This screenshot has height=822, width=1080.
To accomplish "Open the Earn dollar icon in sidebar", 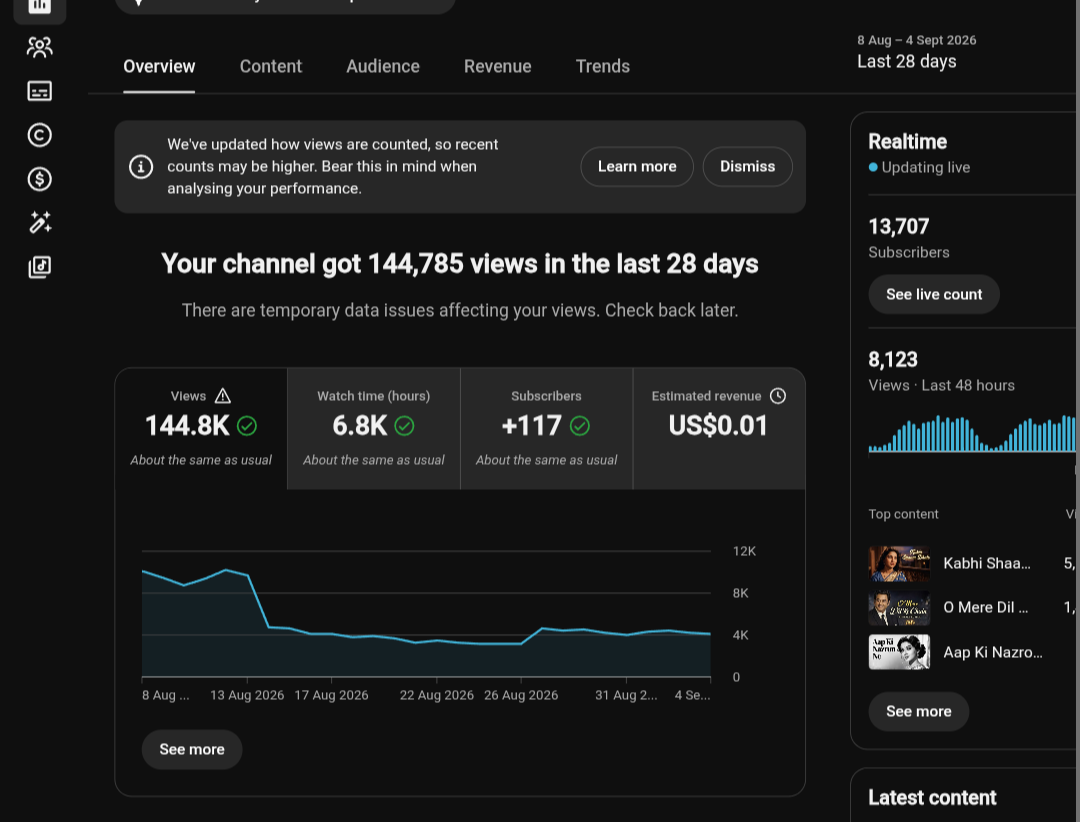I will 39,179.
